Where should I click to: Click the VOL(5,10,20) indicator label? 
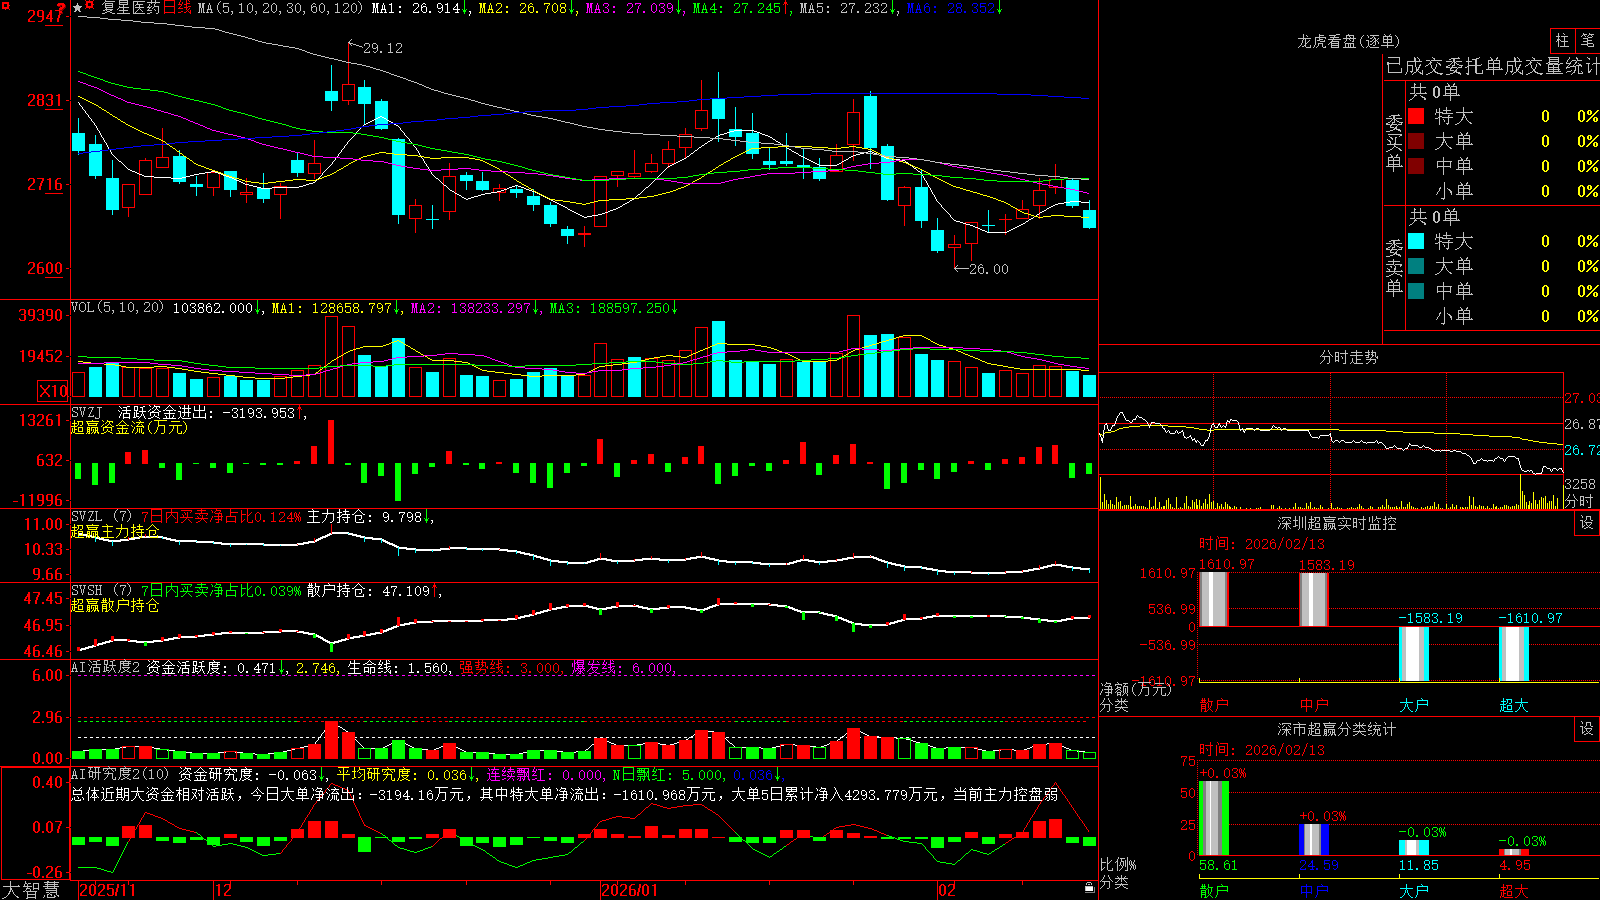pyautogui.click(x=117, y=308)
